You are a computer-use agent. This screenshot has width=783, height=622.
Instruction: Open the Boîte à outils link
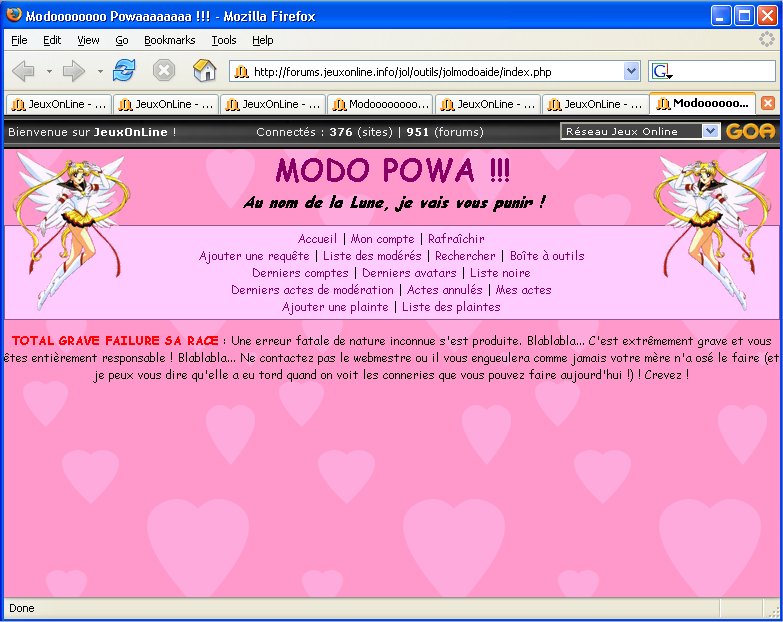pyautogui.click(x=547, y=256)
